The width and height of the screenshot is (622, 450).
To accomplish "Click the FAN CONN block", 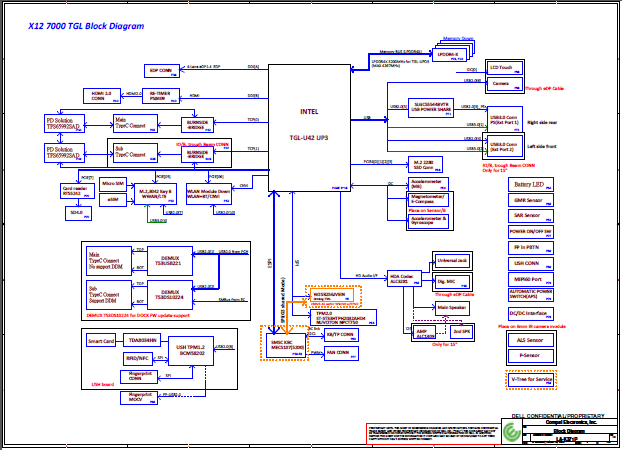I will click(347, 351).
